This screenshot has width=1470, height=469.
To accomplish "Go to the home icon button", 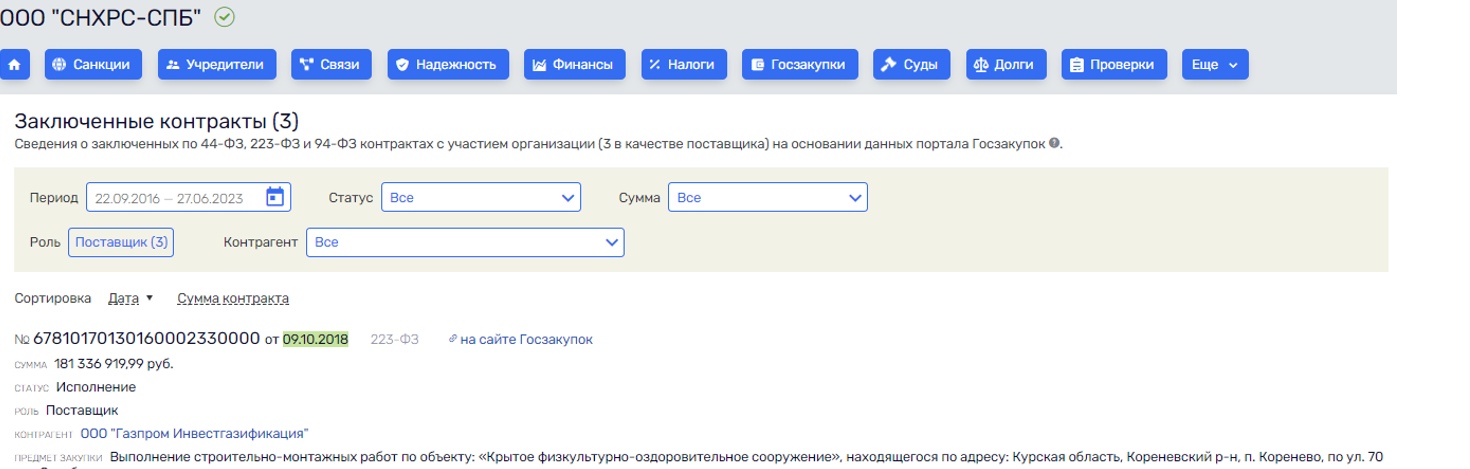I will coord(15,64).
